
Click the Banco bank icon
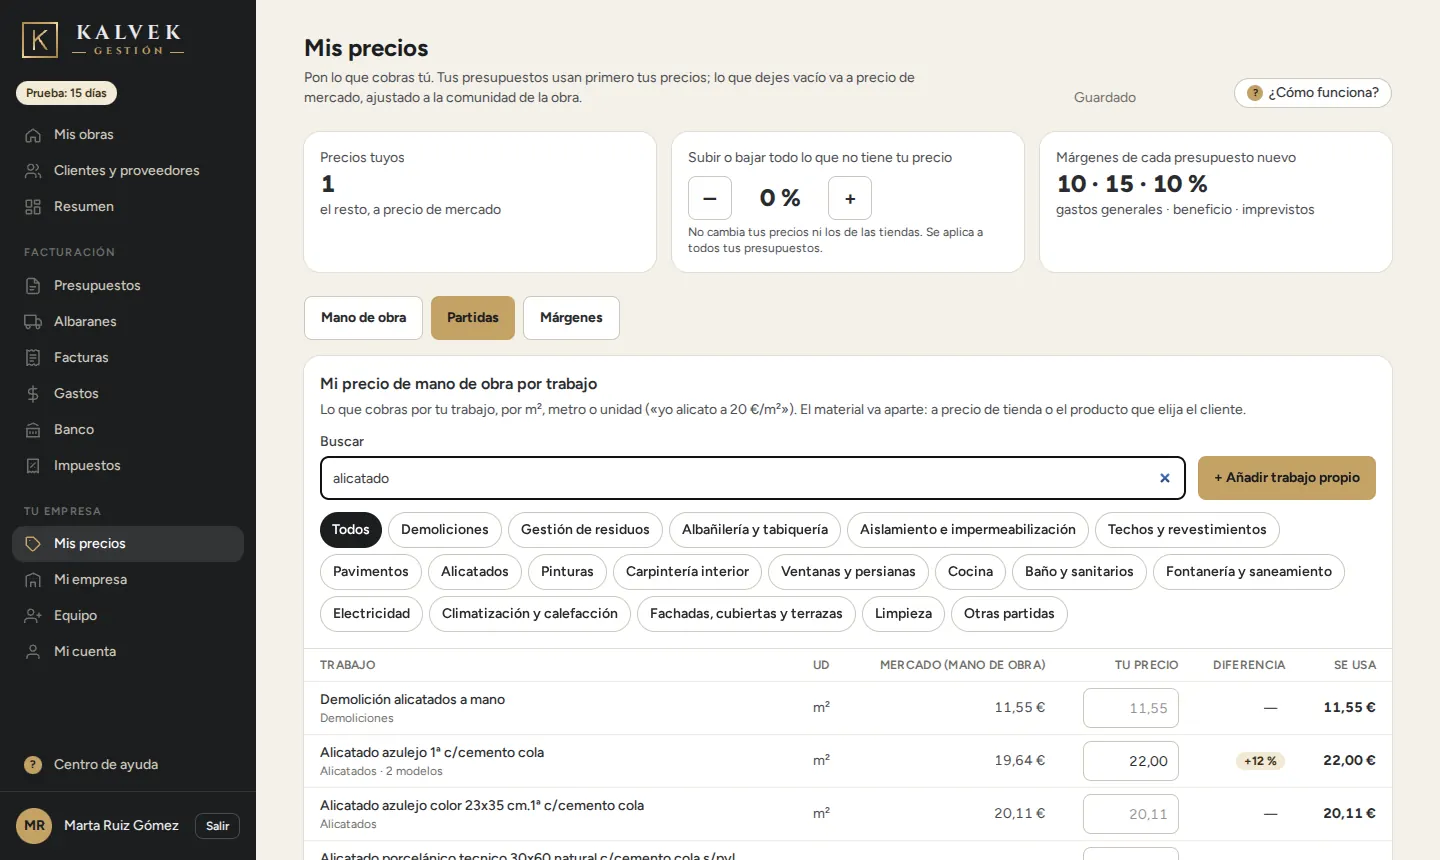[33, 430]
